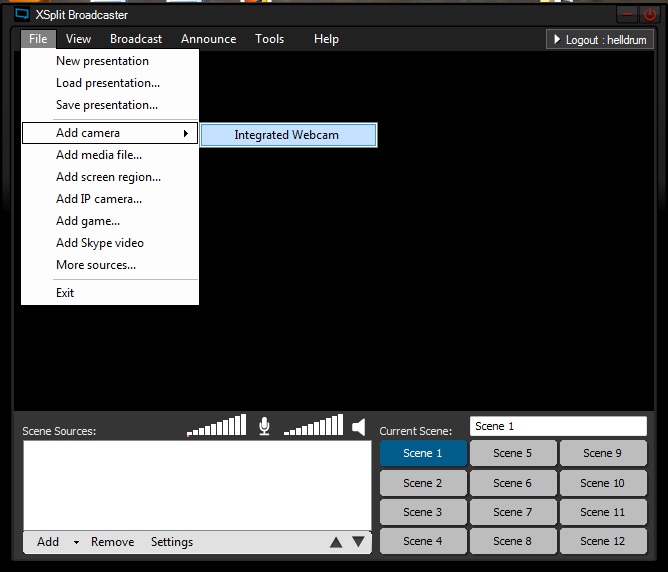This screenshot has width=668, height=572.
Task: Mute the speaker icon
Action: [359, 427]
